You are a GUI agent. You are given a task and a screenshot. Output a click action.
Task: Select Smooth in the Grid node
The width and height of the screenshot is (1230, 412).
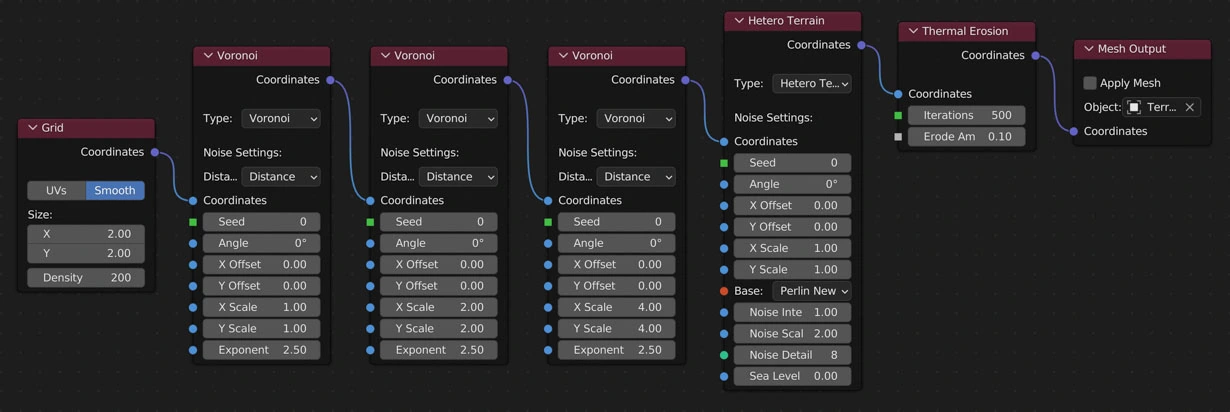[x=115, y=190]
